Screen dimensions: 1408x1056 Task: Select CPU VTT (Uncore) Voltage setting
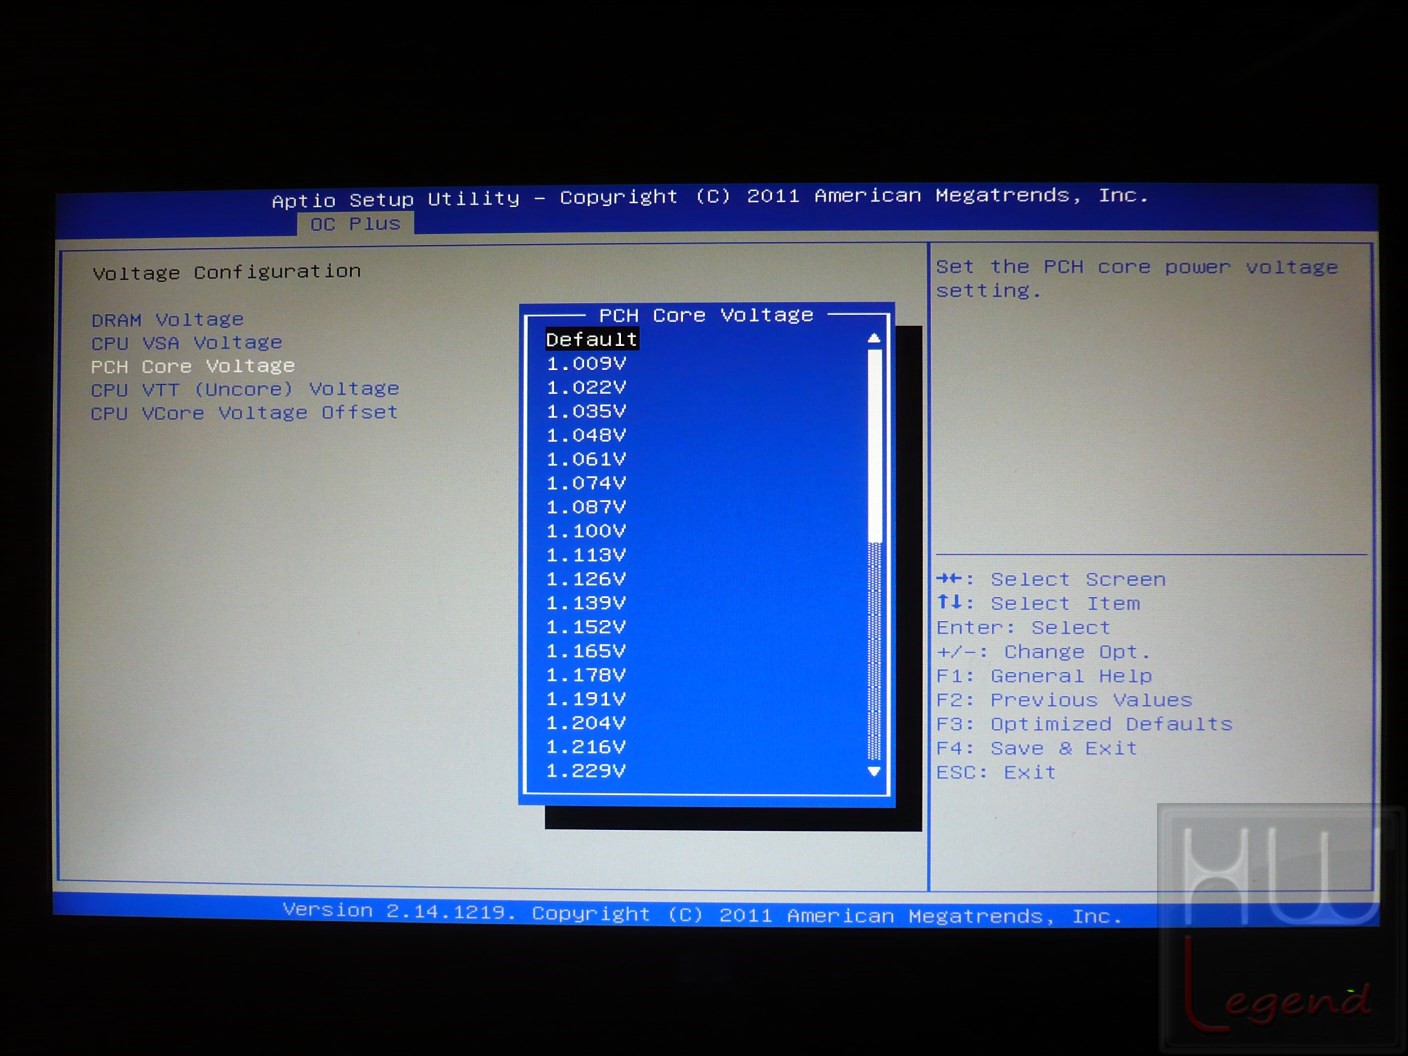245,389
